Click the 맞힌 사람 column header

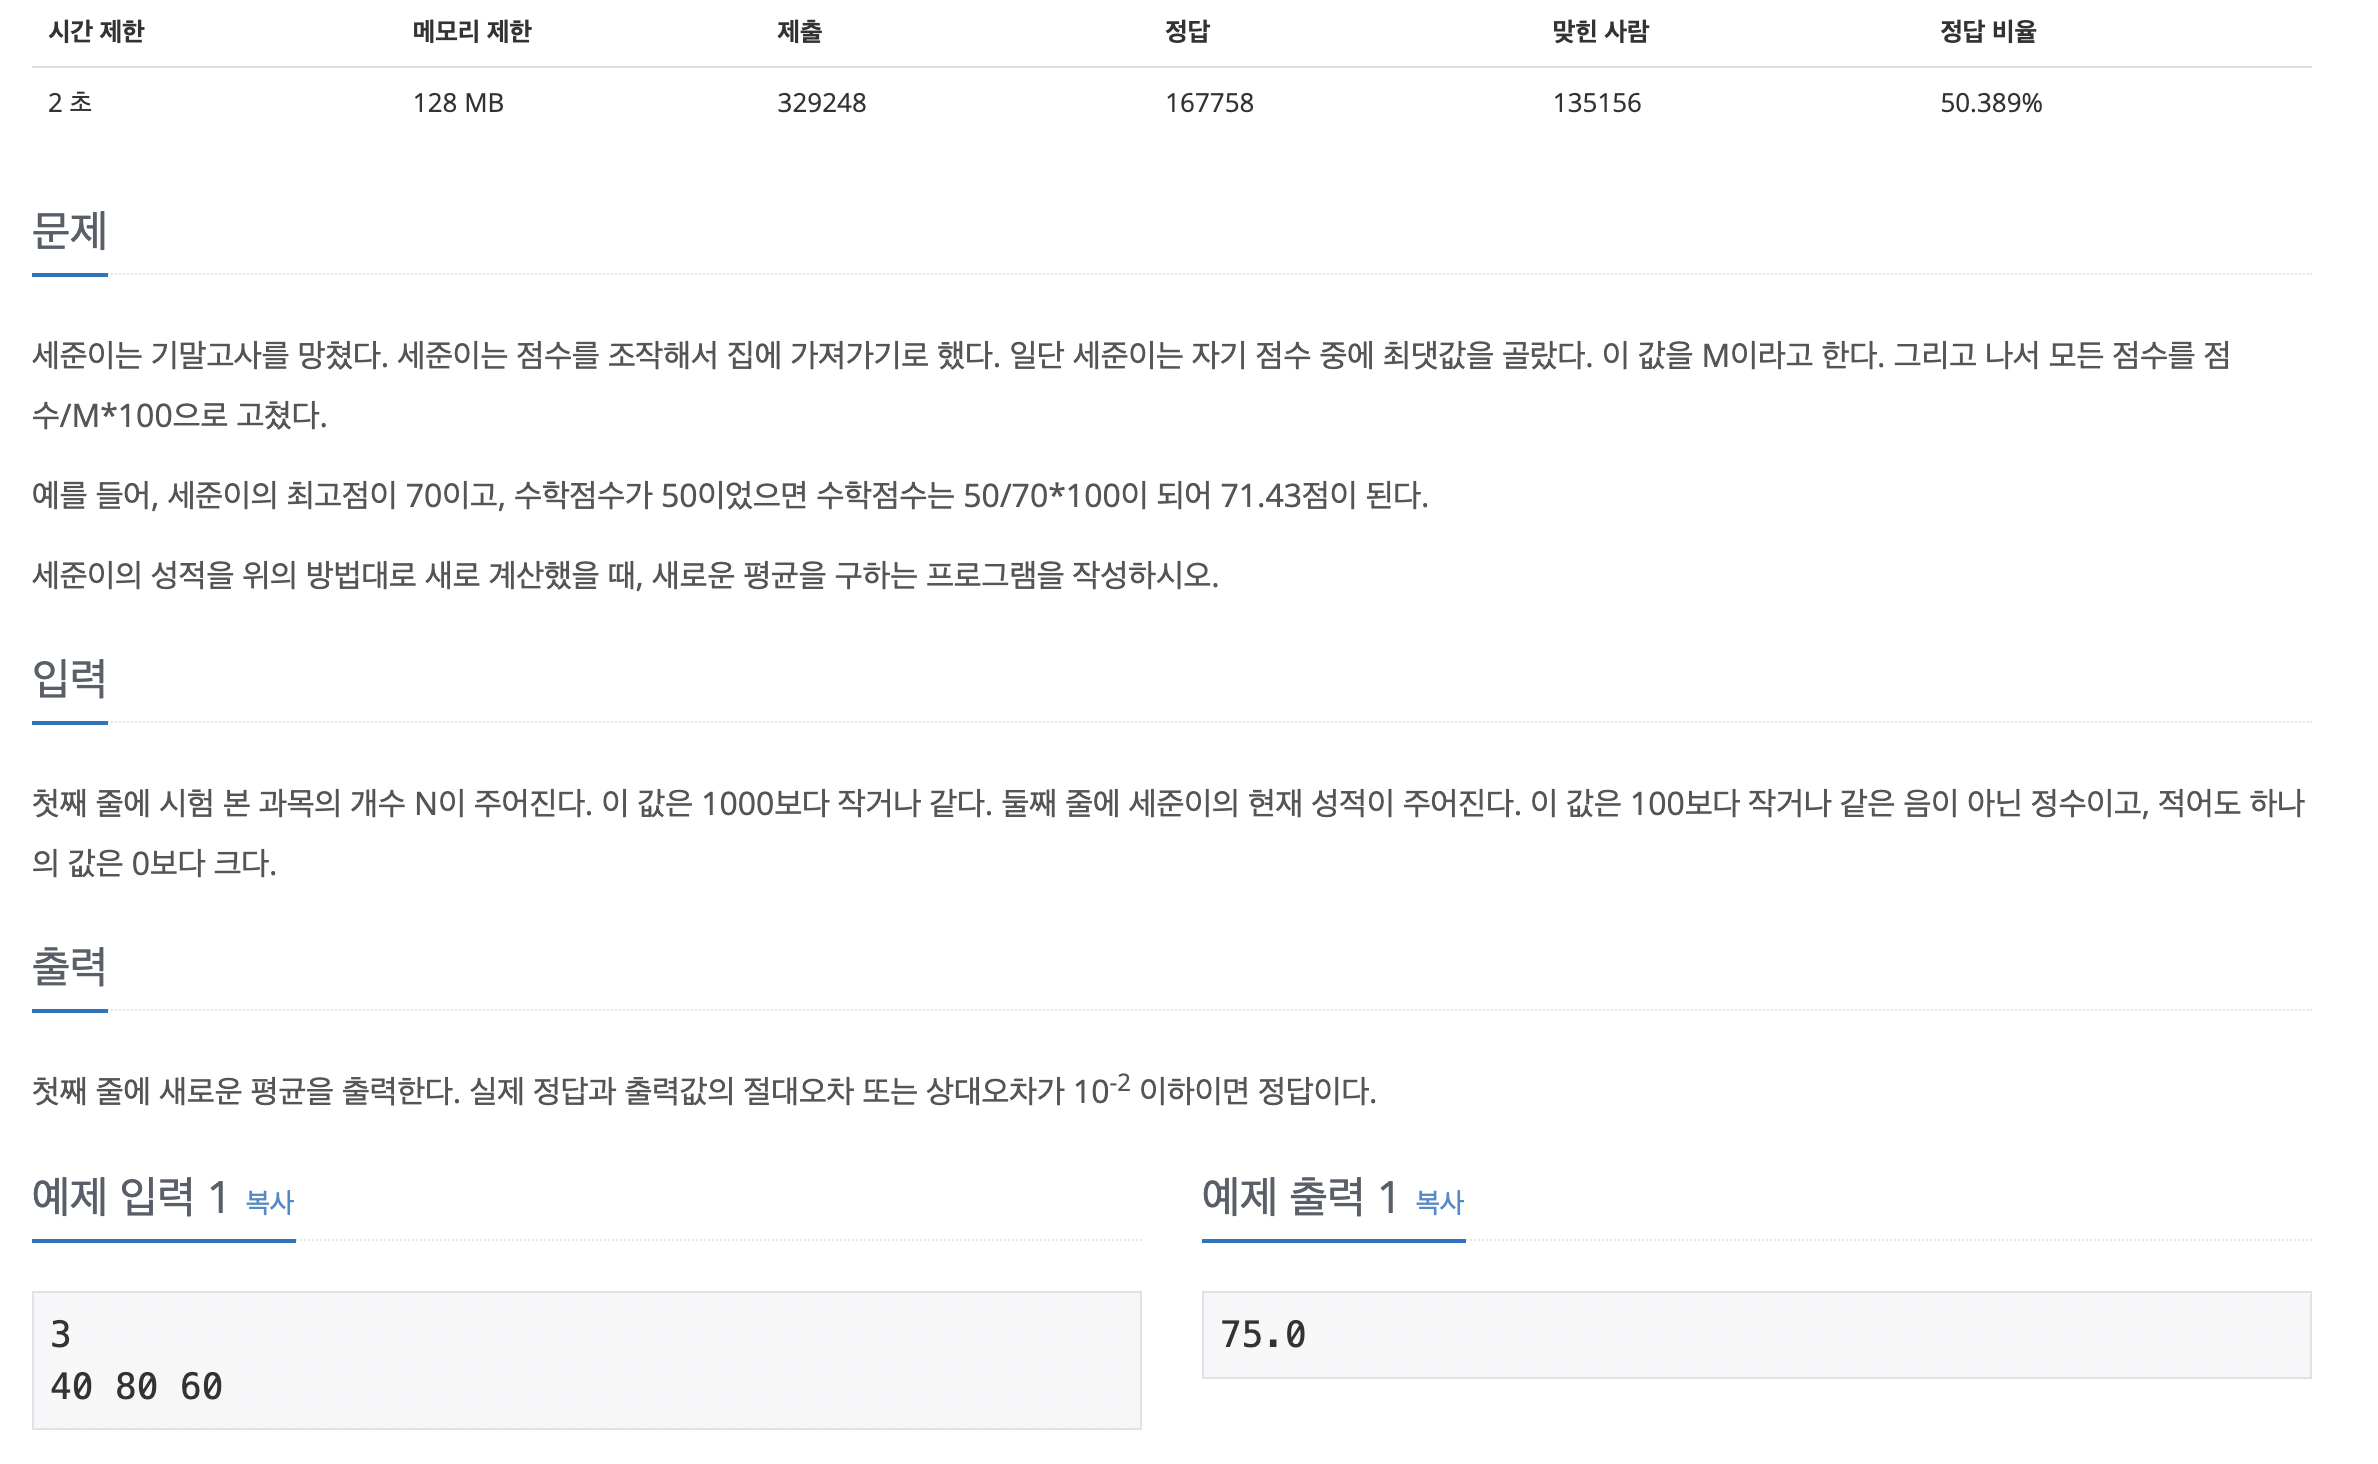tap(1600, 32)
